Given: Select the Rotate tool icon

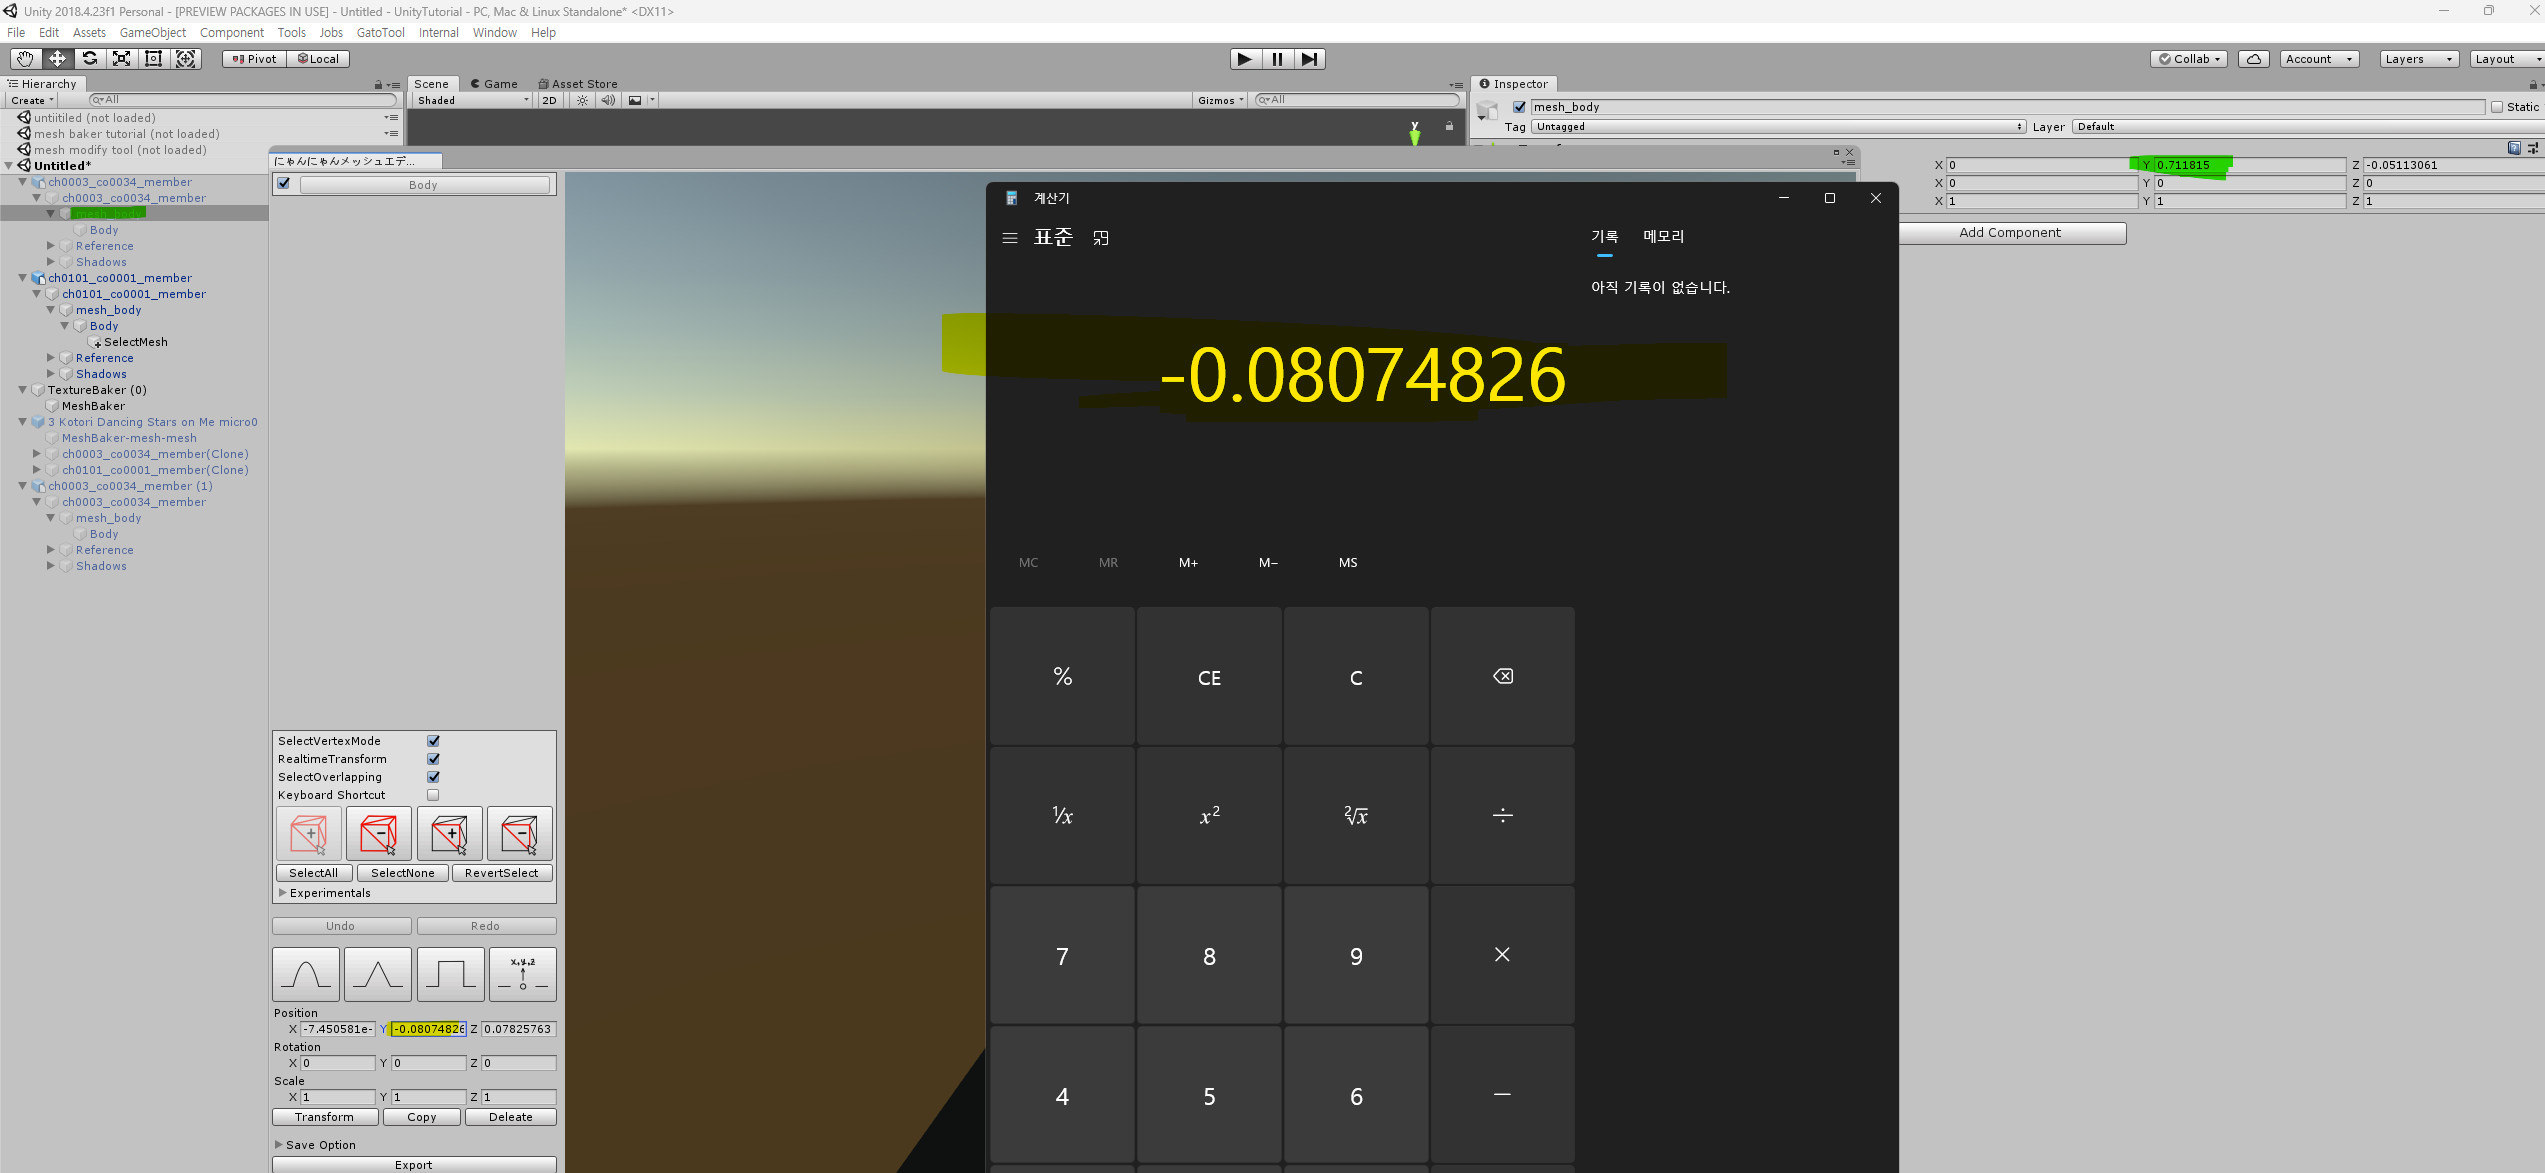Looking at the screenshot, I should tap(89, 59).
